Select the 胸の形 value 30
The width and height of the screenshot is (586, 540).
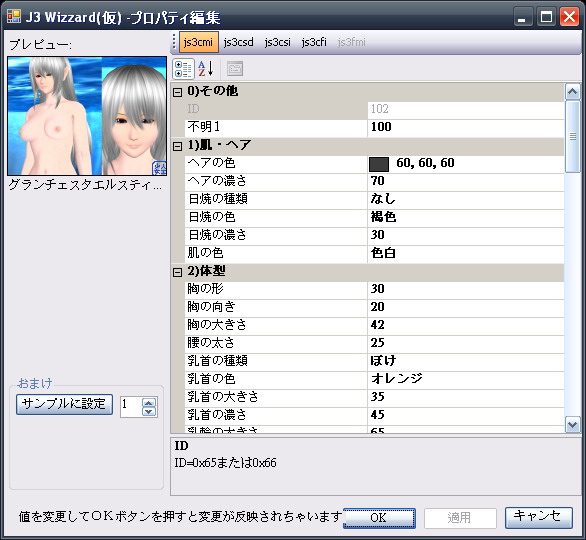tap(466, 290)
